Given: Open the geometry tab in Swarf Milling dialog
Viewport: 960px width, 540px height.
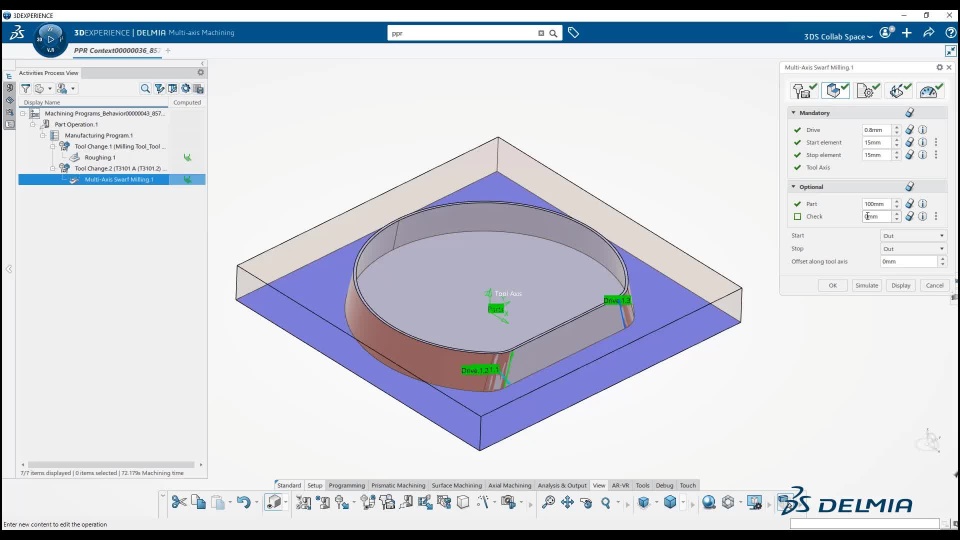Looking at the screenshot, I should click(835, 91).
